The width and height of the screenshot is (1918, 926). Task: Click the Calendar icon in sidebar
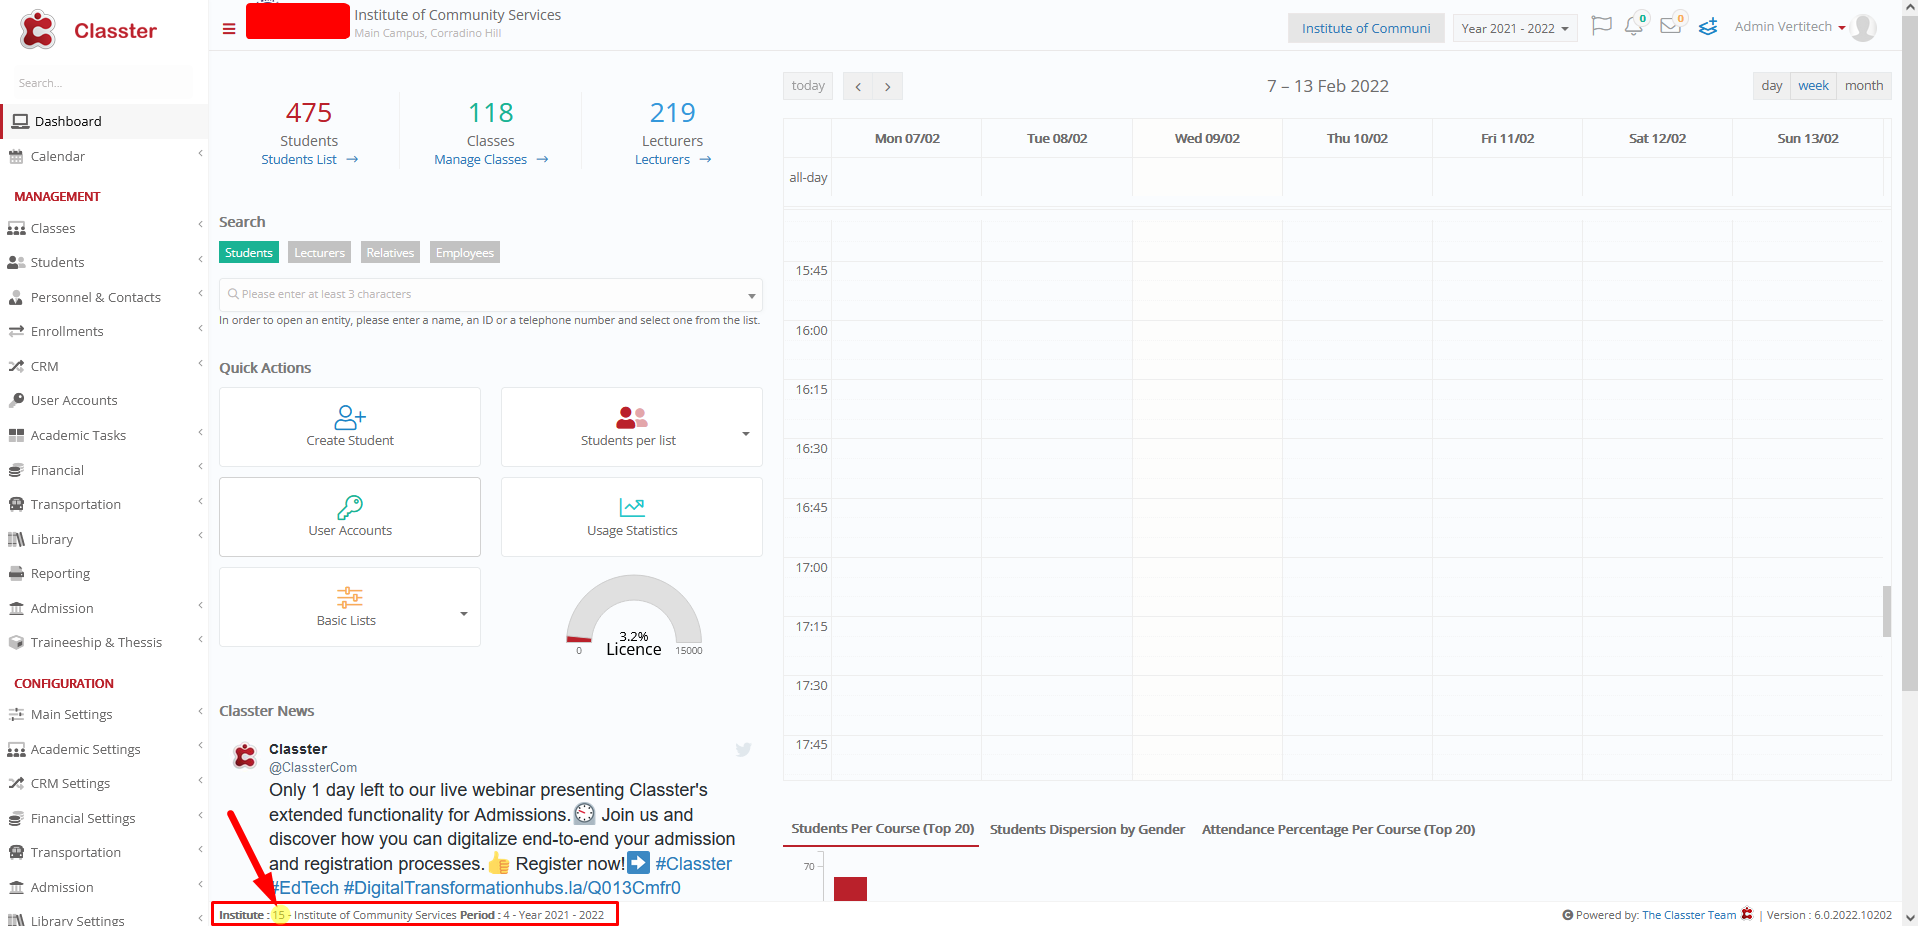point(16,157)
